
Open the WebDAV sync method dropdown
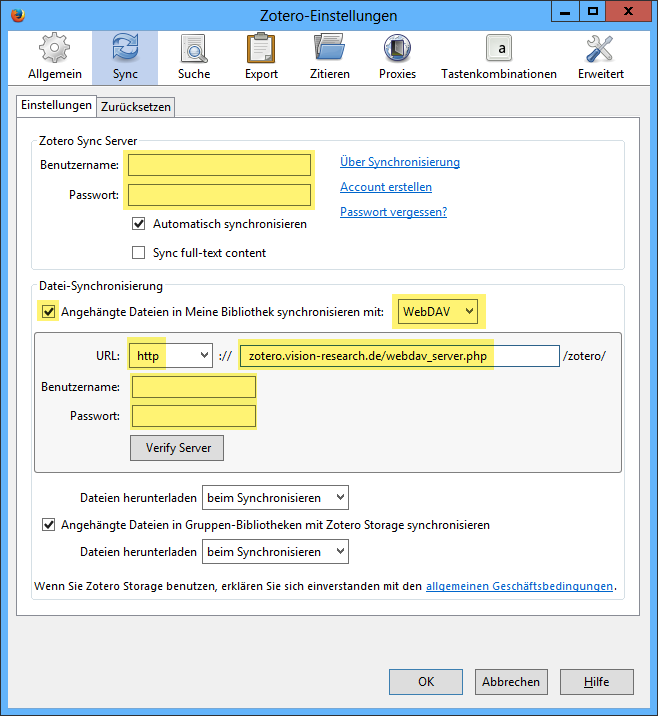pyautogui.click(x=438, y=311)
